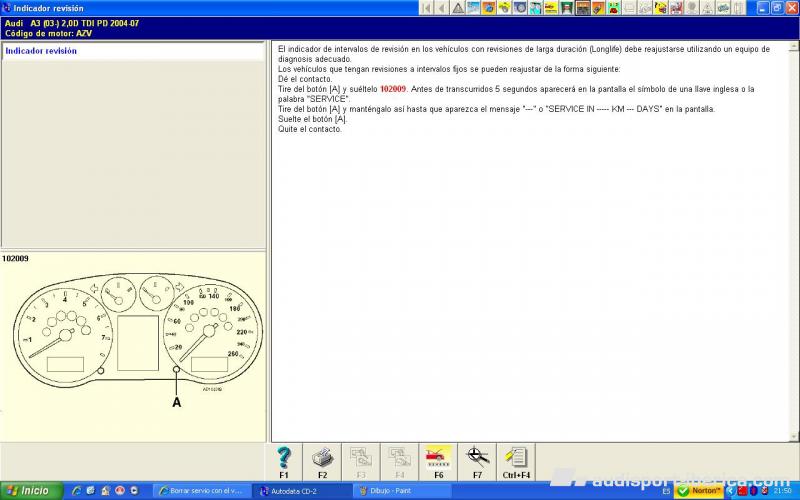Switch to Autodata CD-2 taskbar button
The width and height of the screenshot is (800, 500).
pyautogui.click(x=302, y=491)
